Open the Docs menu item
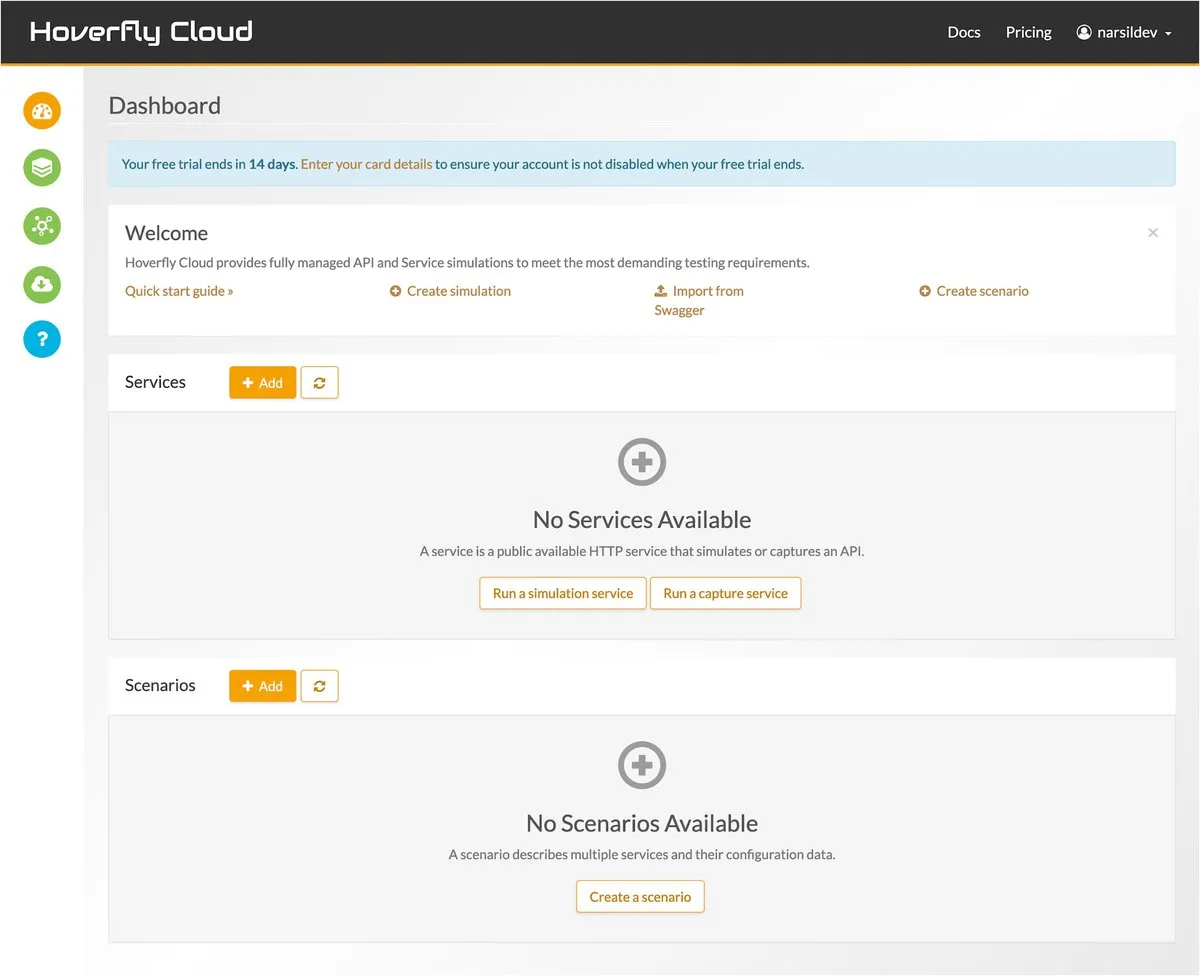Screen dimensions: 1200x976 point(963,32)
